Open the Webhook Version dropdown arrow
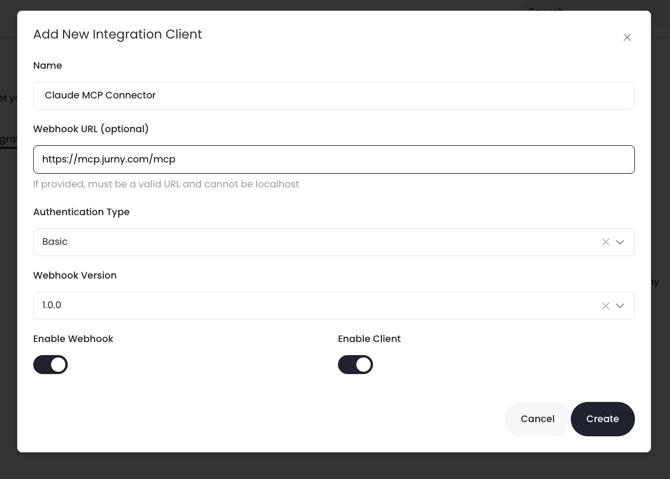 [x=620, y=306]
